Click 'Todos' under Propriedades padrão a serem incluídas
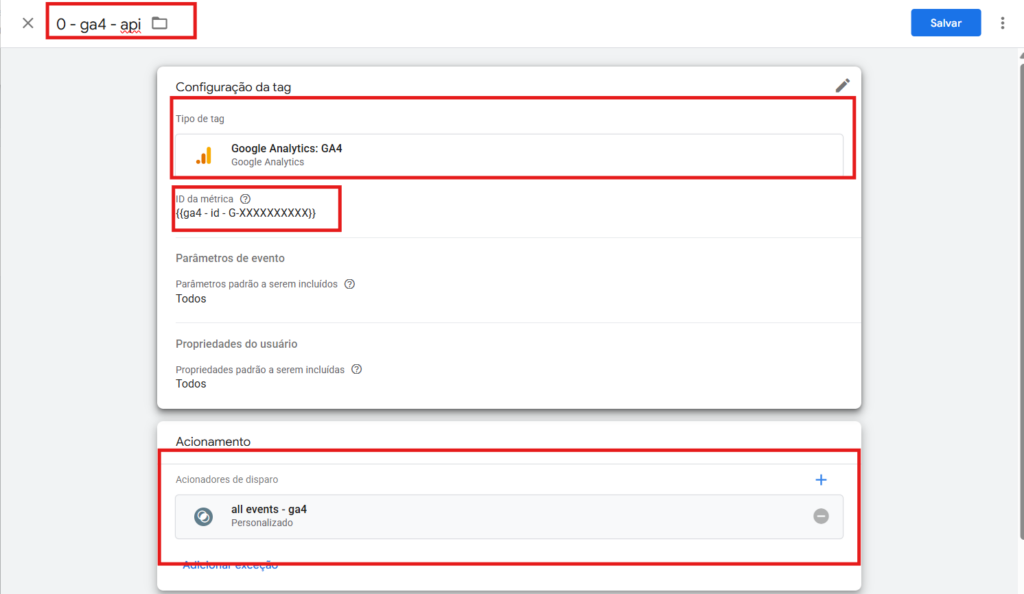Viewport: 1024px width, 594px height. coord(191,384)
